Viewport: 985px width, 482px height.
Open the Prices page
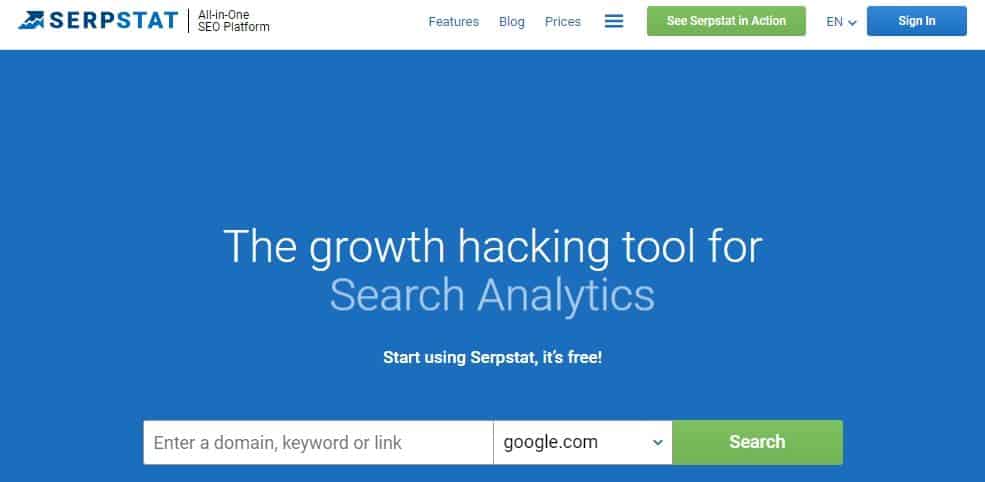click(x=563, y=21)
